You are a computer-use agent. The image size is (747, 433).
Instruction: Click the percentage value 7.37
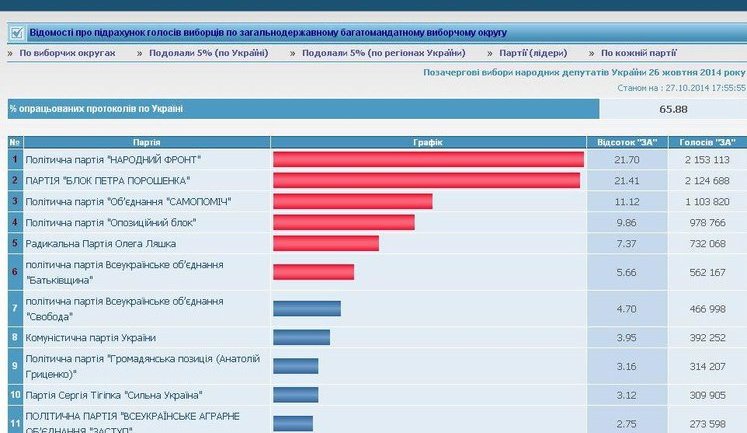(626, 244)
